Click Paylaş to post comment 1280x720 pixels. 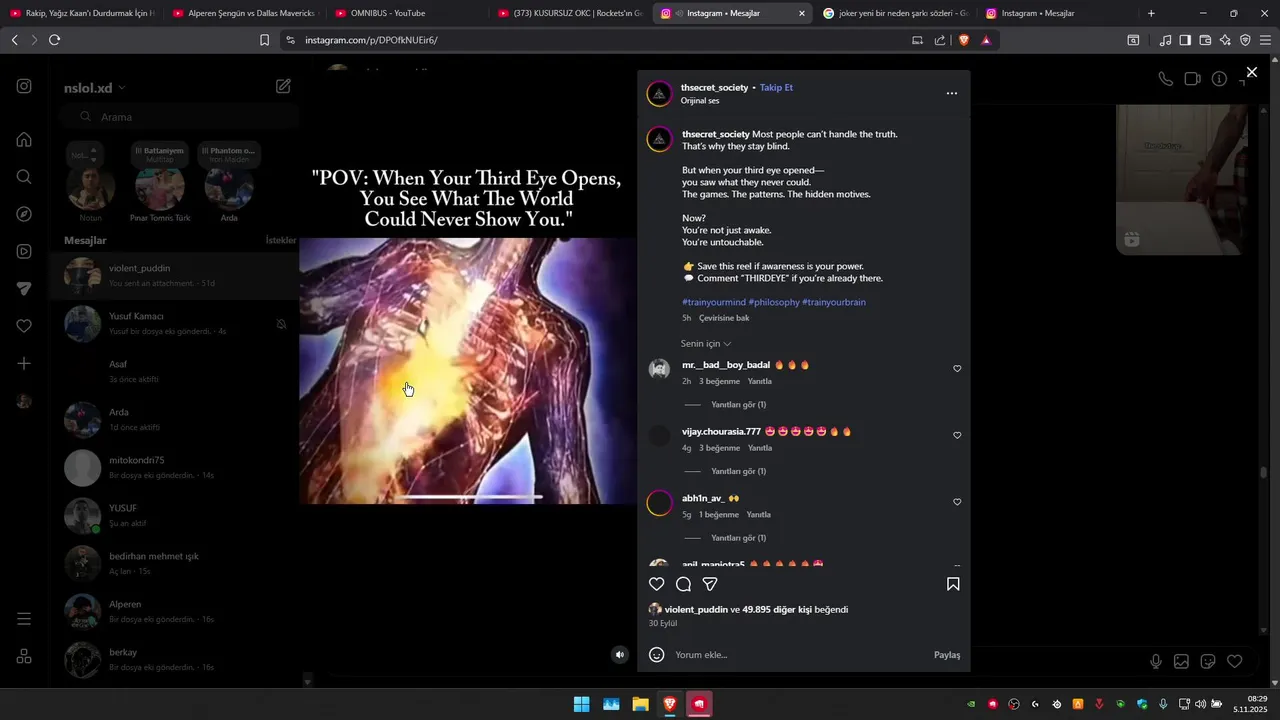[947, 655]
